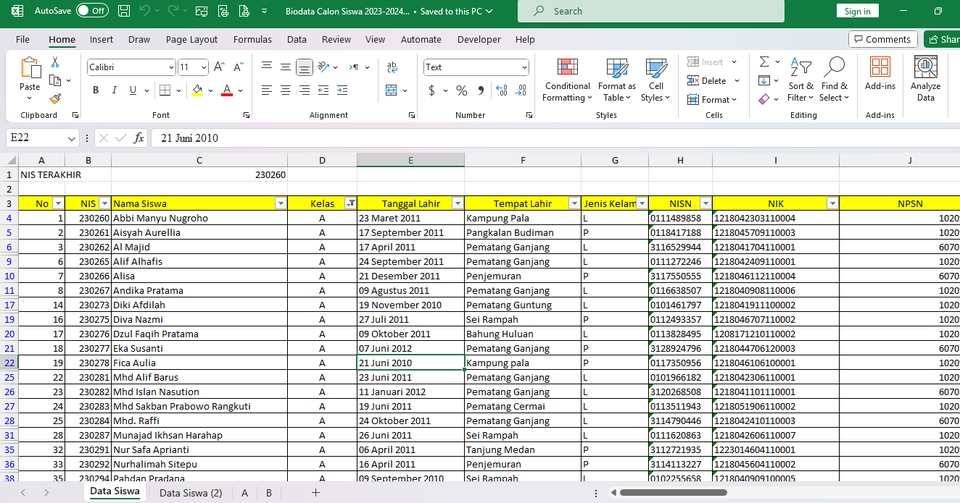
Task: Open the File menu
Action: point(23,39)
